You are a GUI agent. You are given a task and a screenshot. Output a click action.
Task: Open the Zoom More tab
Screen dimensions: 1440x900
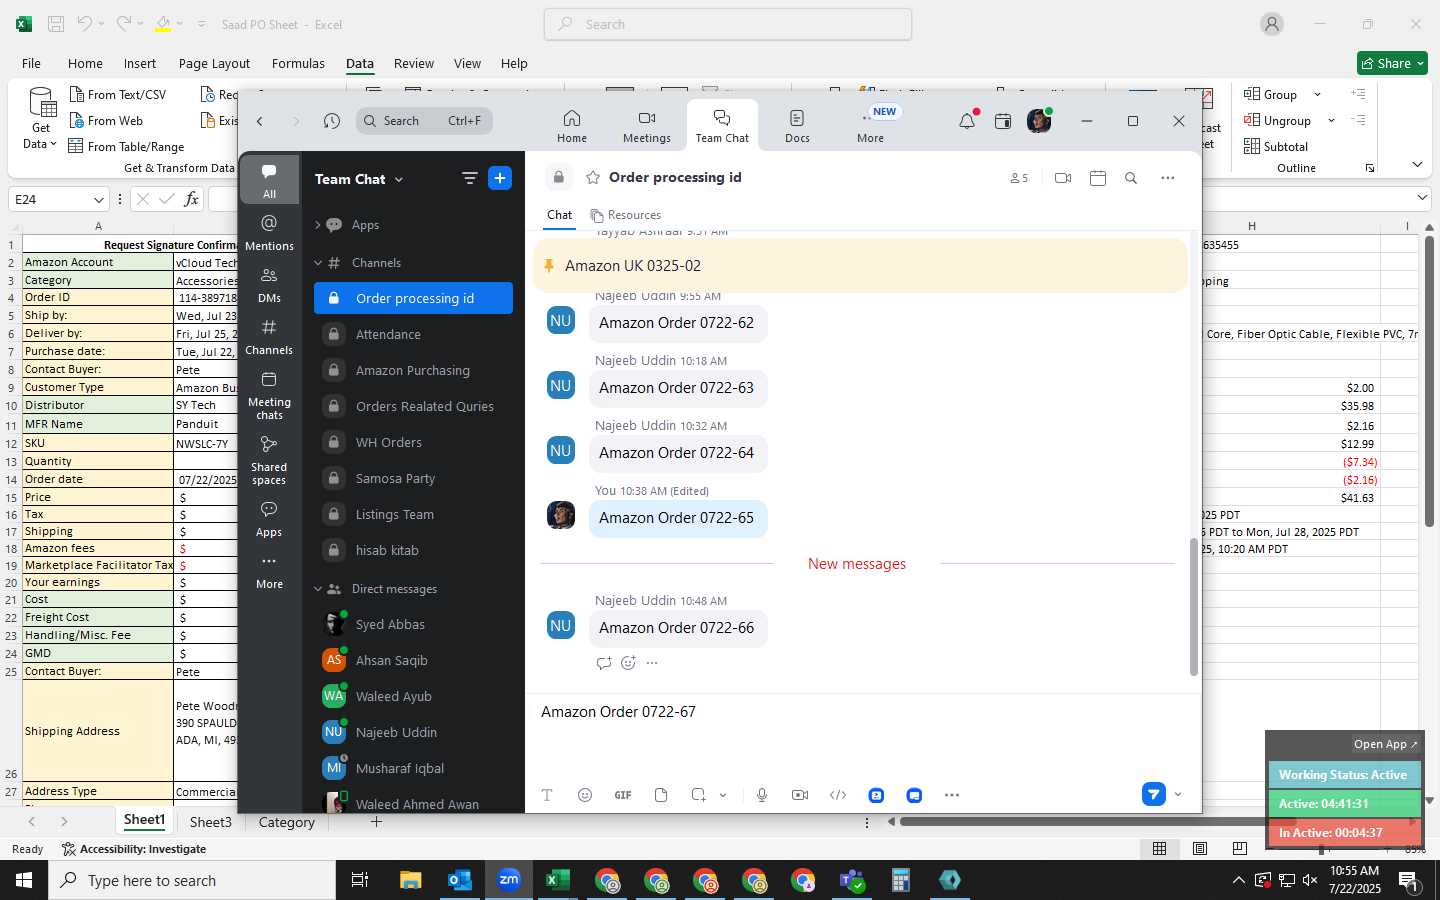pyautogui.click(x=870, y=126)
